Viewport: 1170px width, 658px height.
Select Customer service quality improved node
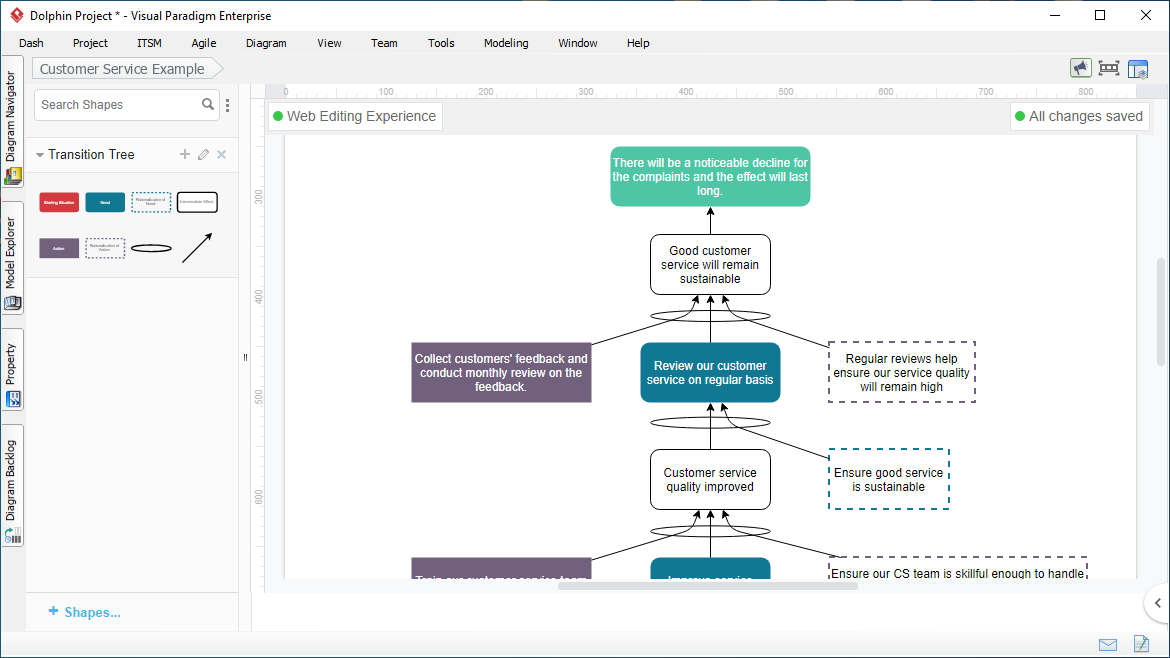coord(710,480)
